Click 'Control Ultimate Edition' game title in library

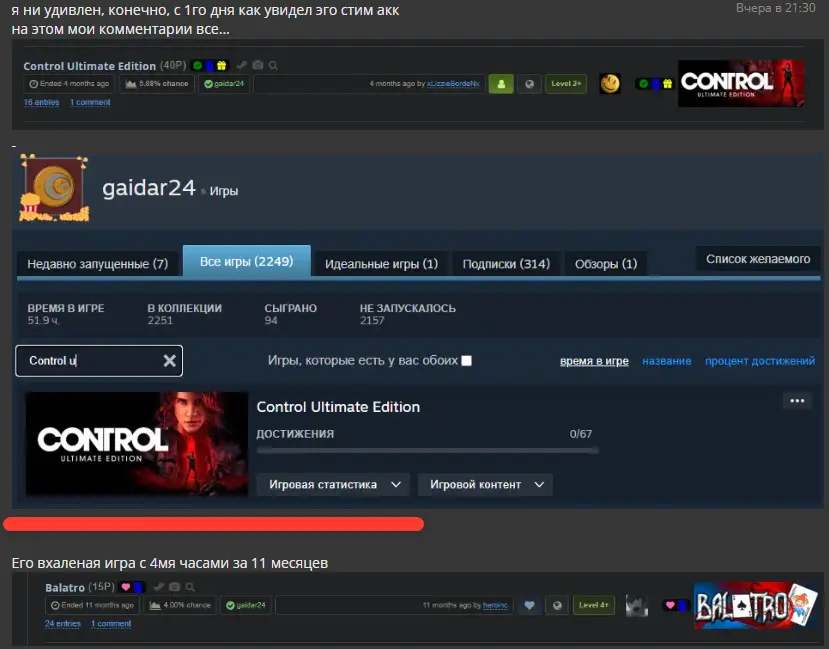[338, 407]
